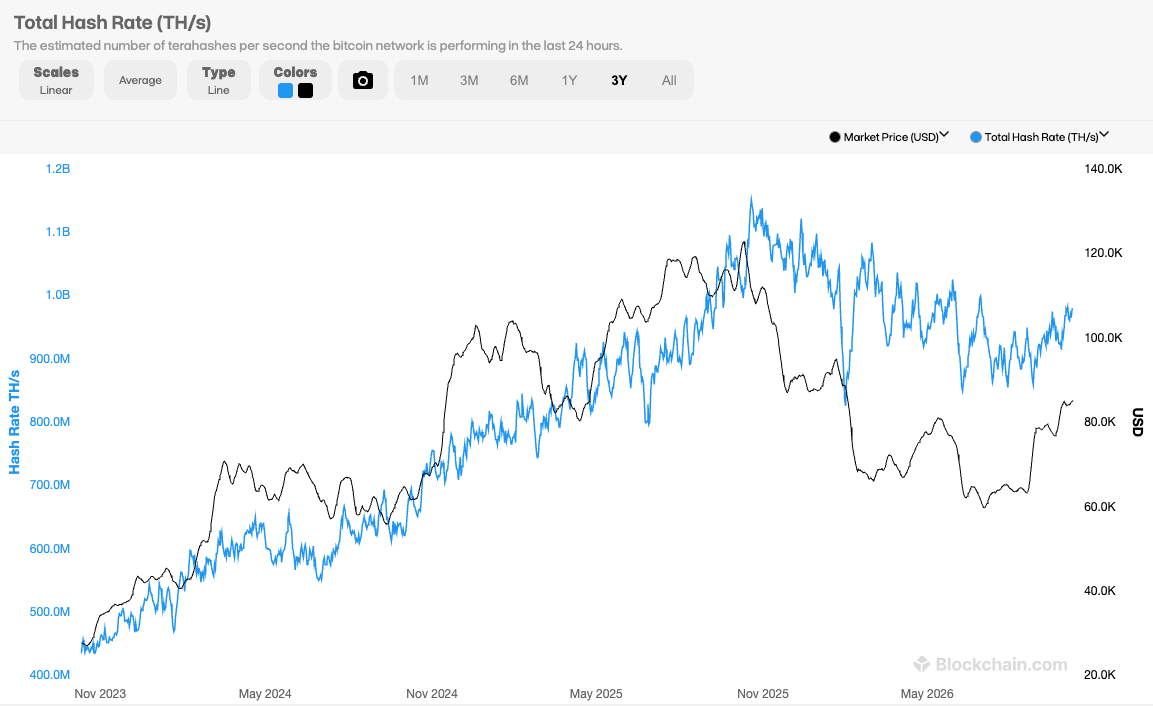Click the '60.0K' USD axis label

point(1099,507)
